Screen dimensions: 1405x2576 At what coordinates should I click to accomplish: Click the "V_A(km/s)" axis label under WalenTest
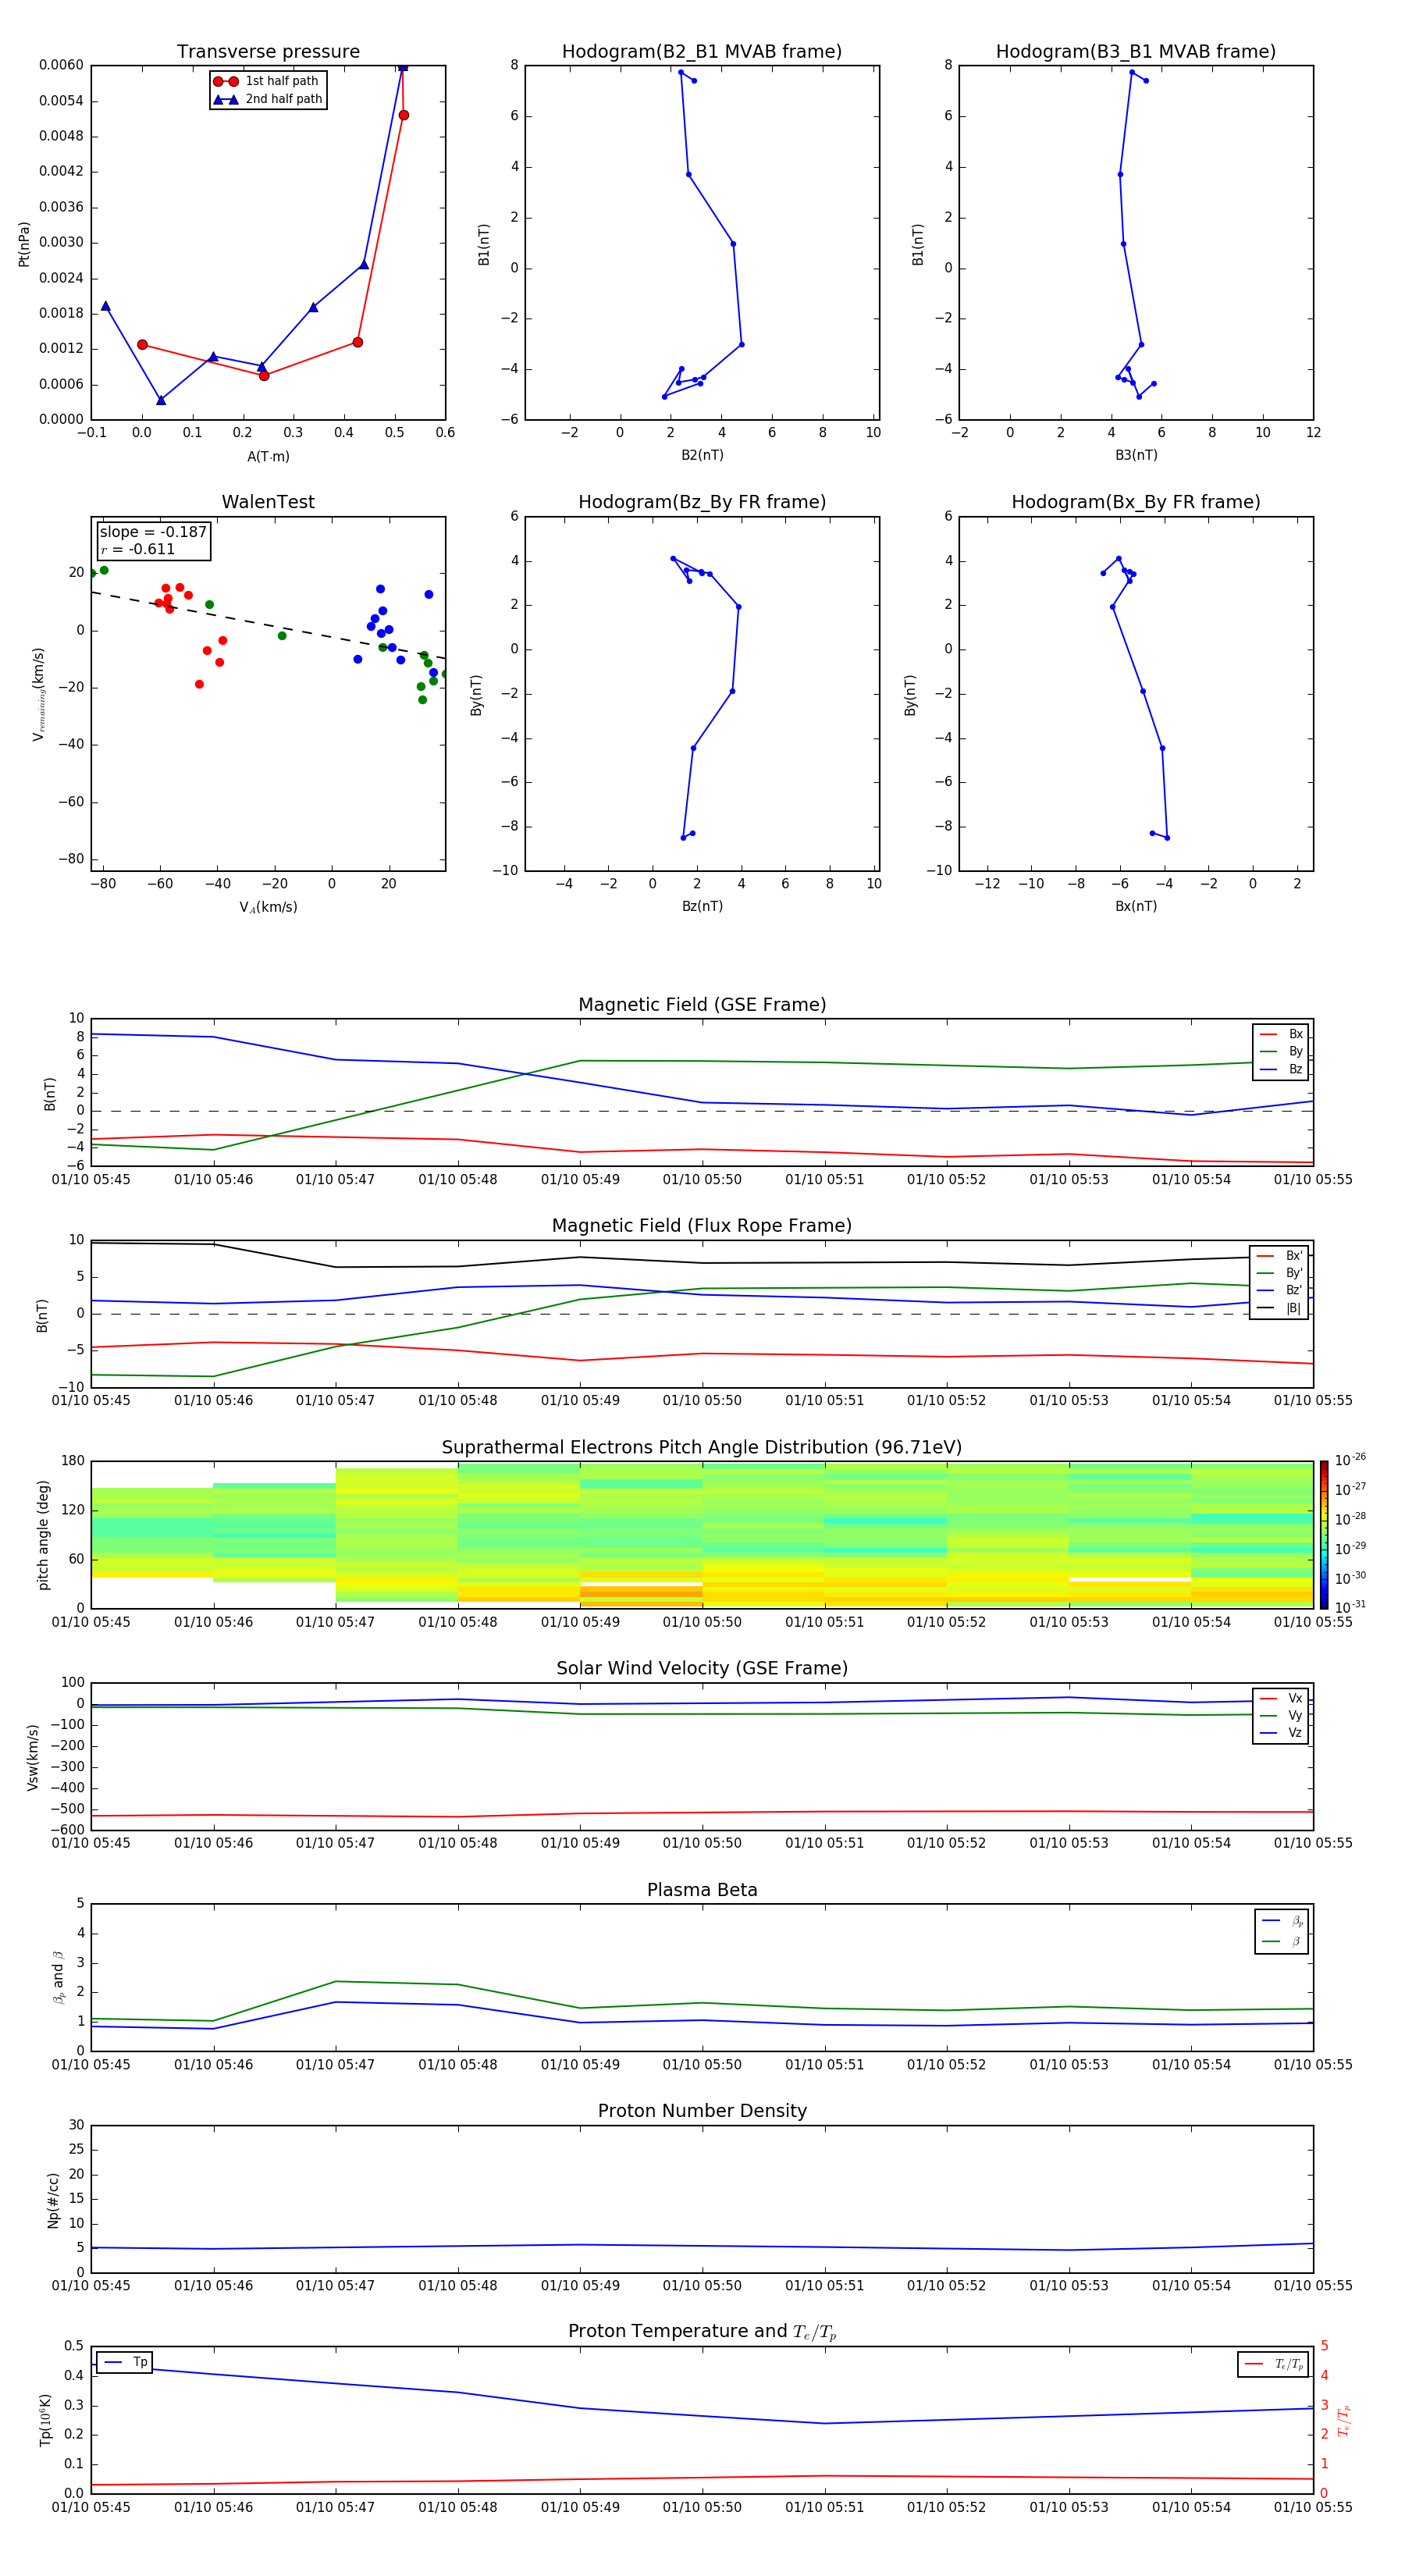268,908
